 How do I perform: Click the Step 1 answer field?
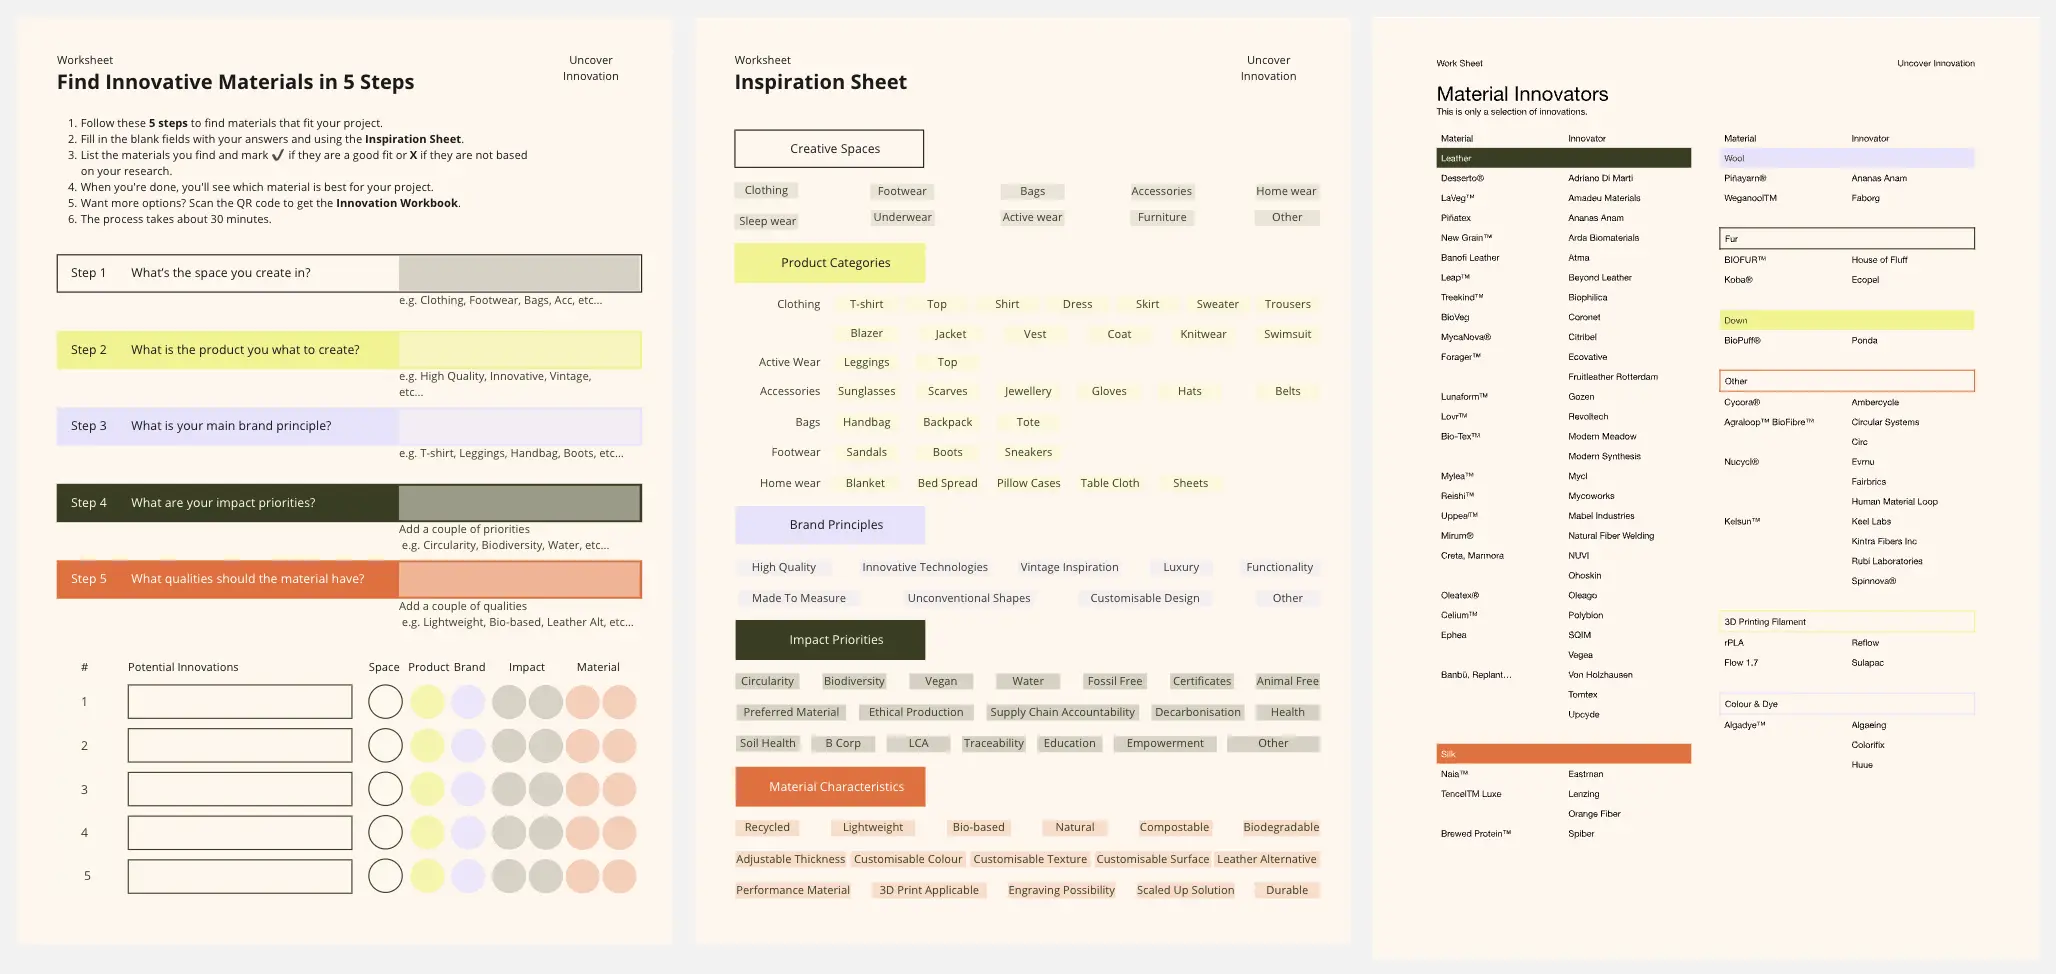[x=519, y=273]
